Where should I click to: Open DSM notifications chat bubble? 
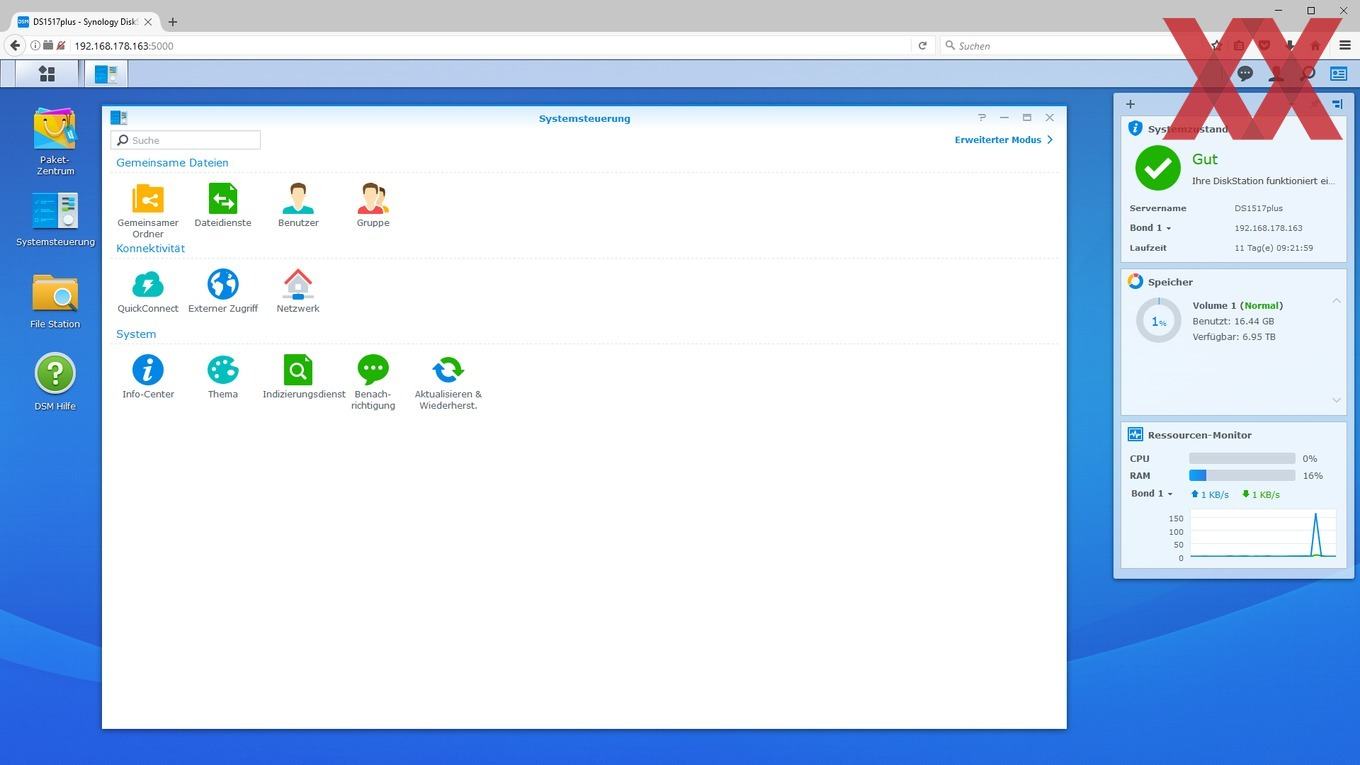[x=1245, y=73]
